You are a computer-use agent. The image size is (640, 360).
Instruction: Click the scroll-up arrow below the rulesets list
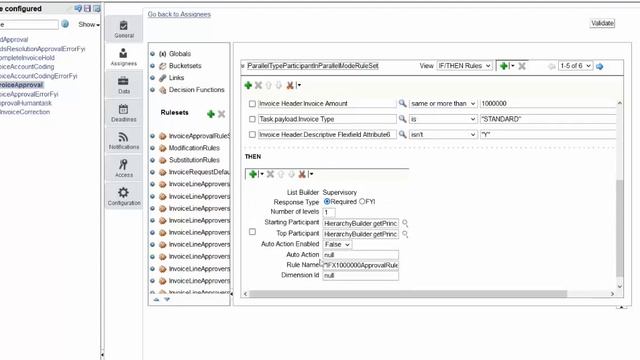point(156,300)
